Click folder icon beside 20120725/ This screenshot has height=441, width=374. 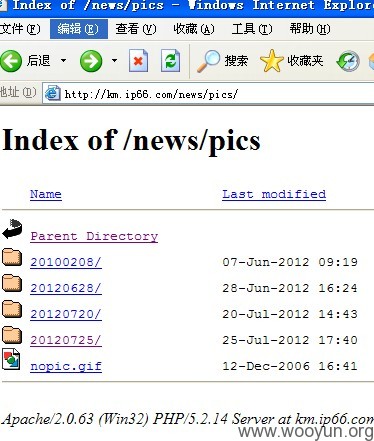[12, 335]
